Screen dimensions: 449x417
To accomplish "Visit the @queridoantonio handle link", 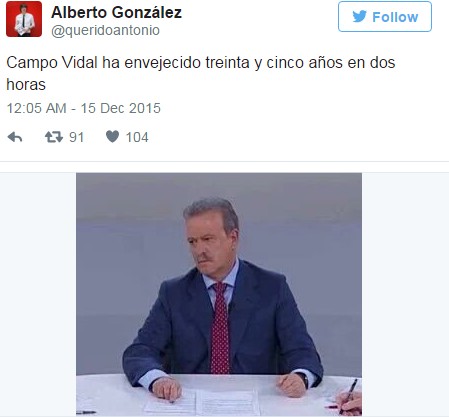I will (x=105, y=30).
